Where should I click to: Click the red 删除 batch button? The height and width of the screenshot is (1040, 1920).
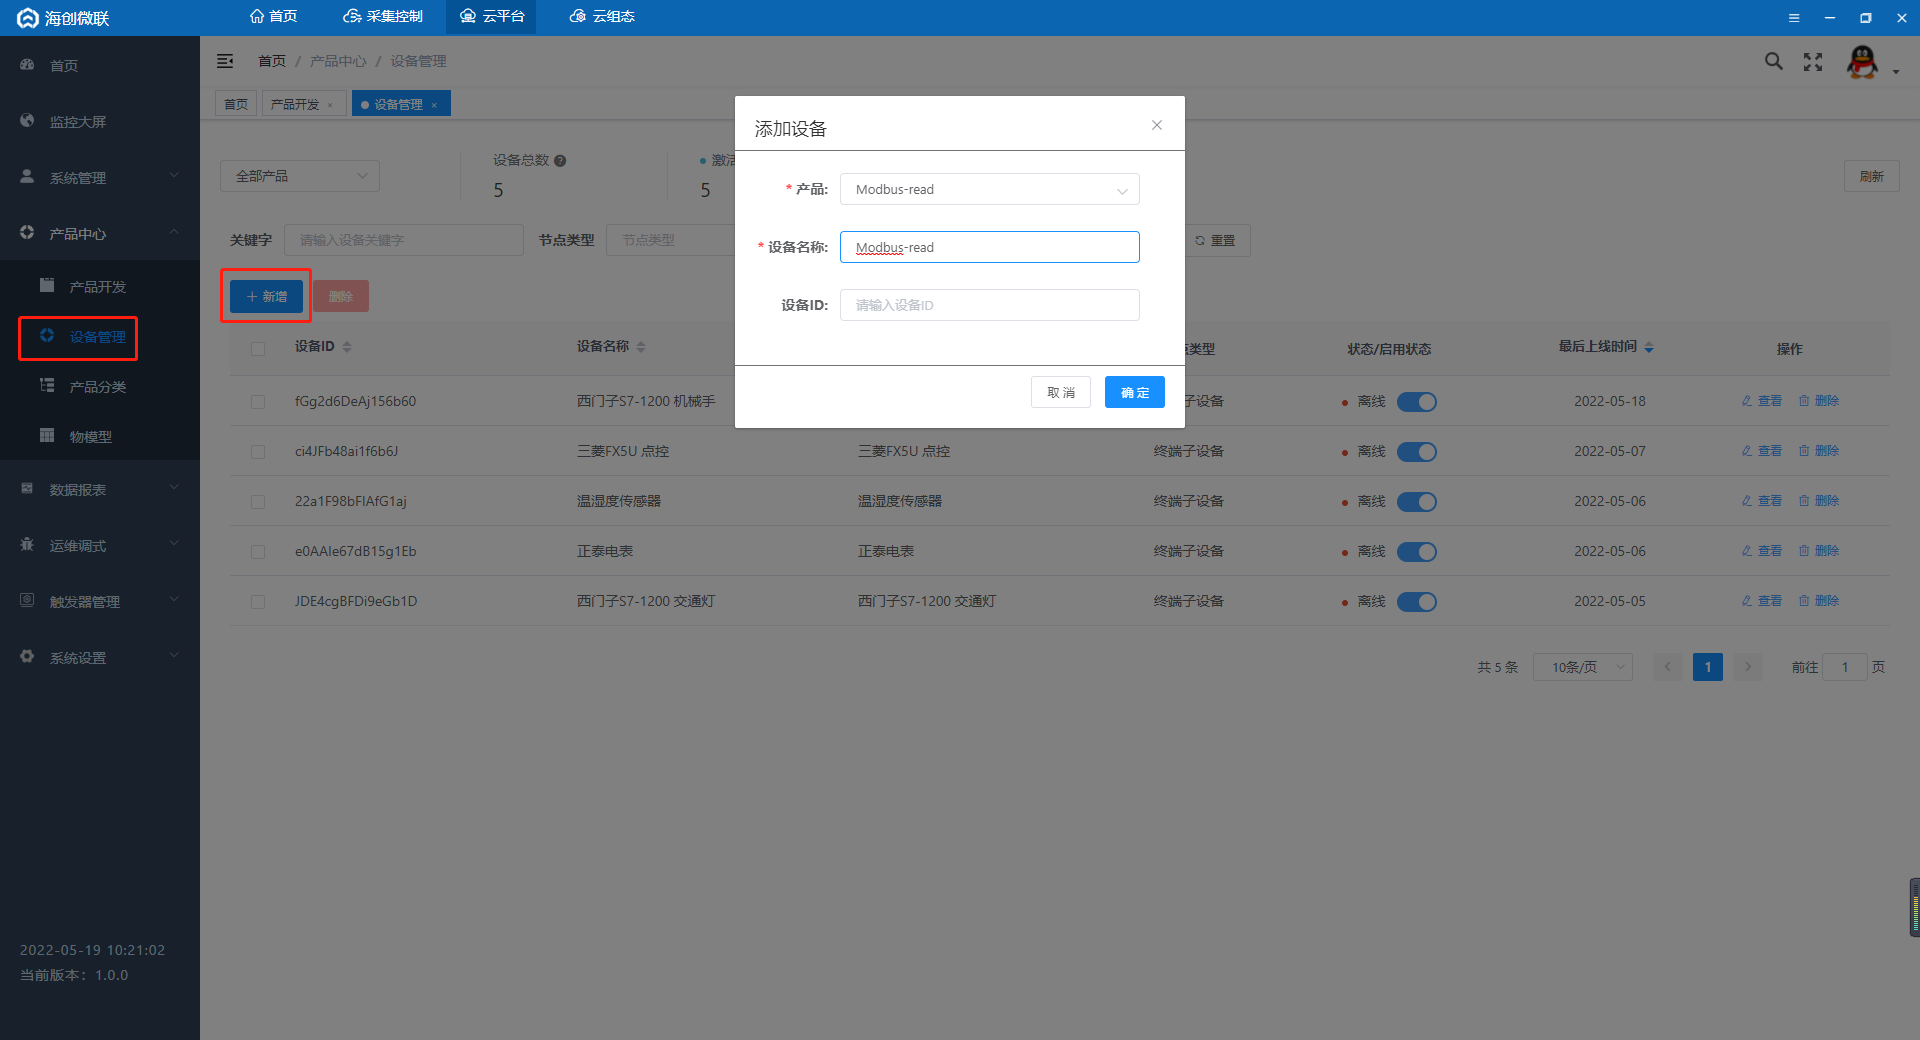341,296
